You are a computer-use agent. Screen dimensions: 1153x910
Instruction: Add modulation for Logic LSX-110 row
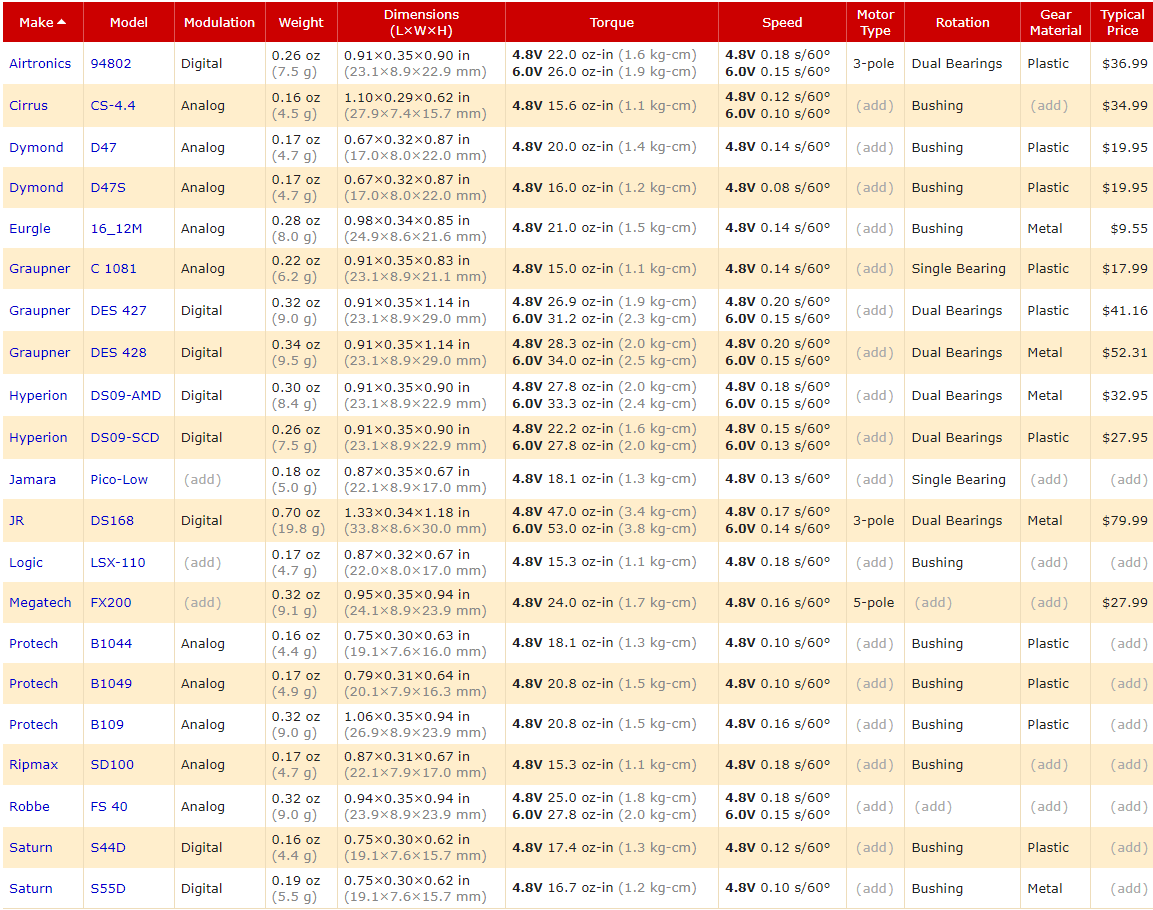click(x=202, y=562)
